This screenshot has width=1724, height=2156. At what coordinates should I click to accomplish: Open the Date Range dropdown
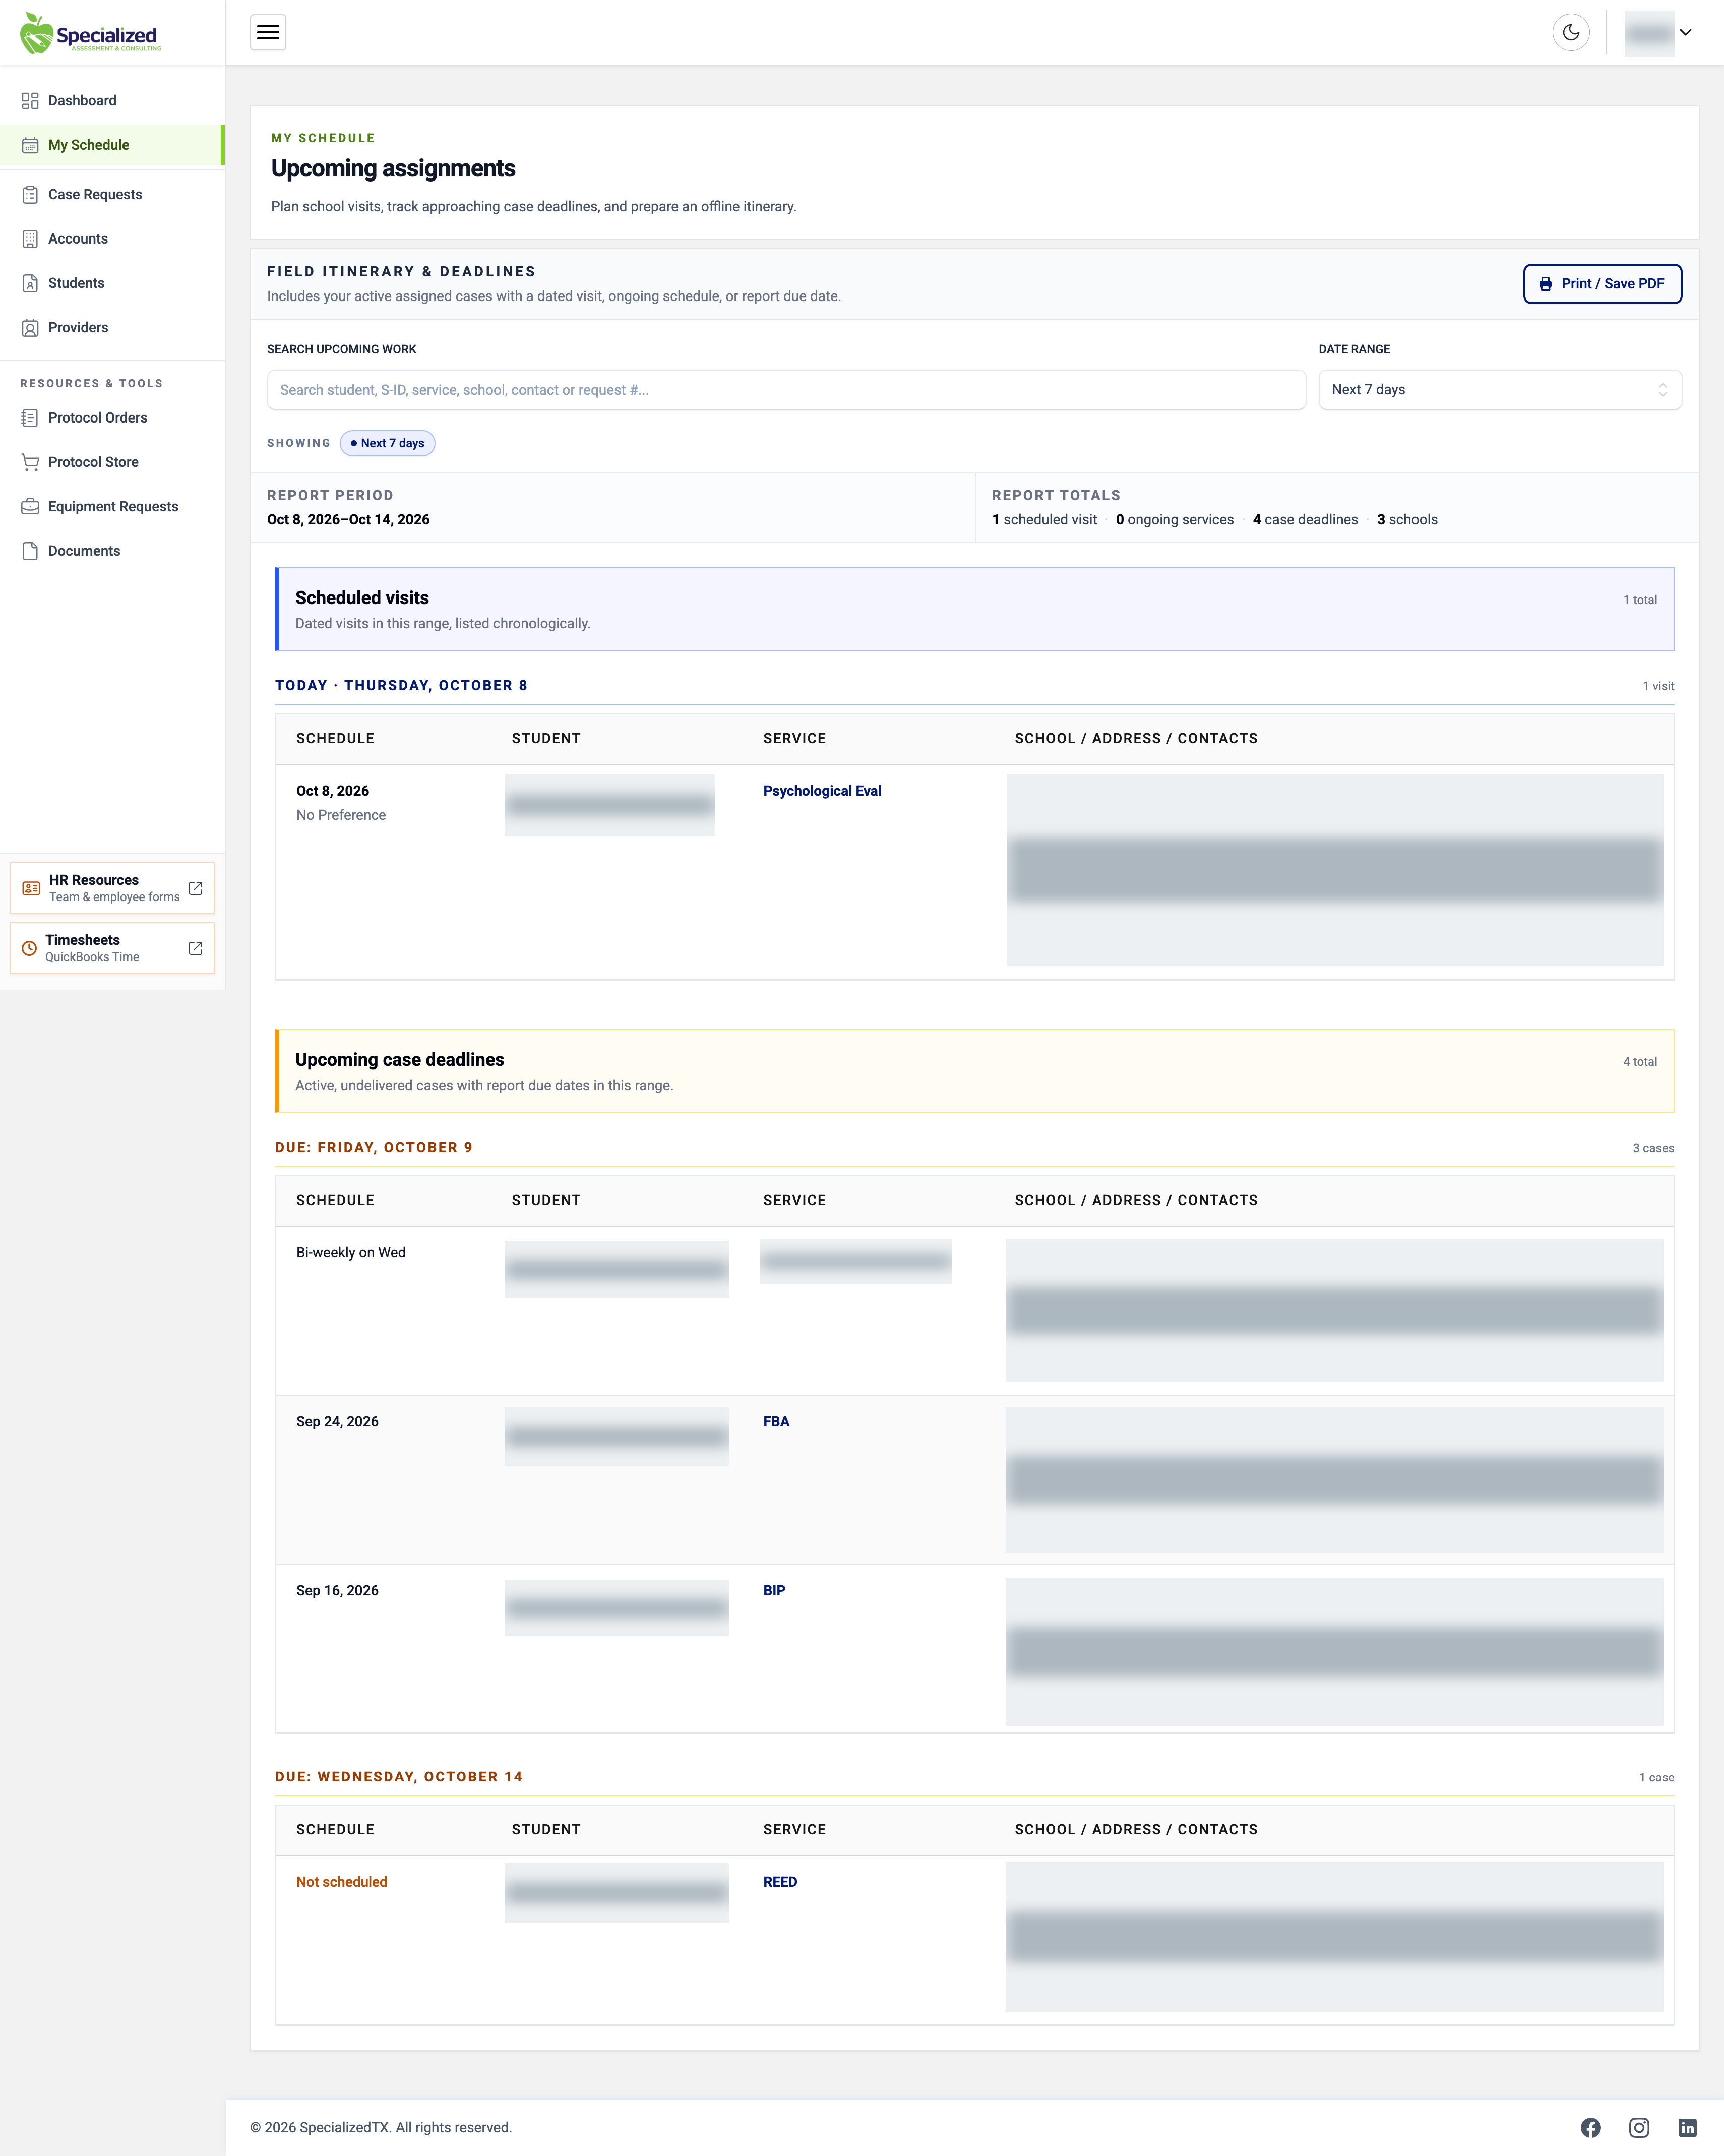click(1500, 390)
